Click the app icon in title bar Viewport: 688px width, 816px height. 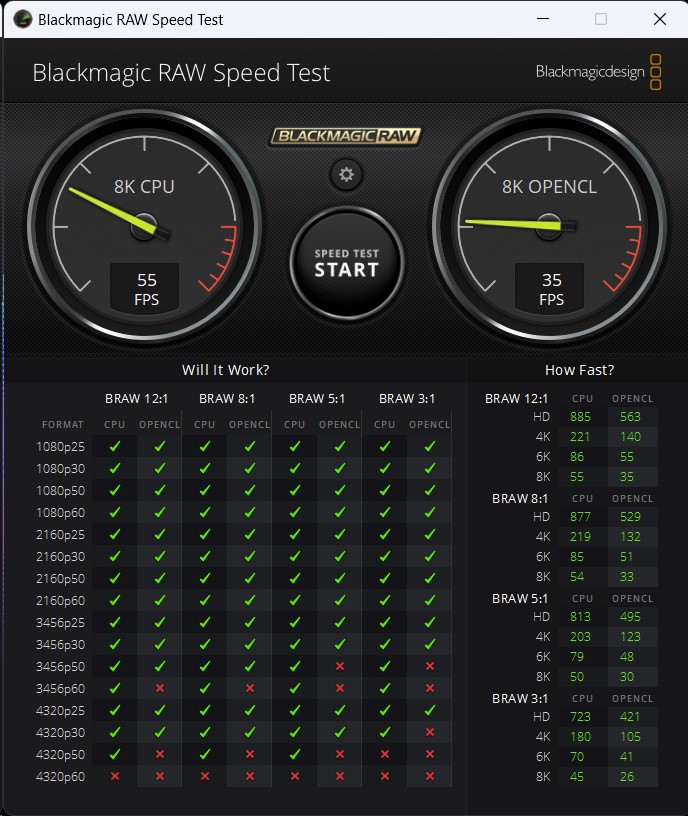(22, 19)
